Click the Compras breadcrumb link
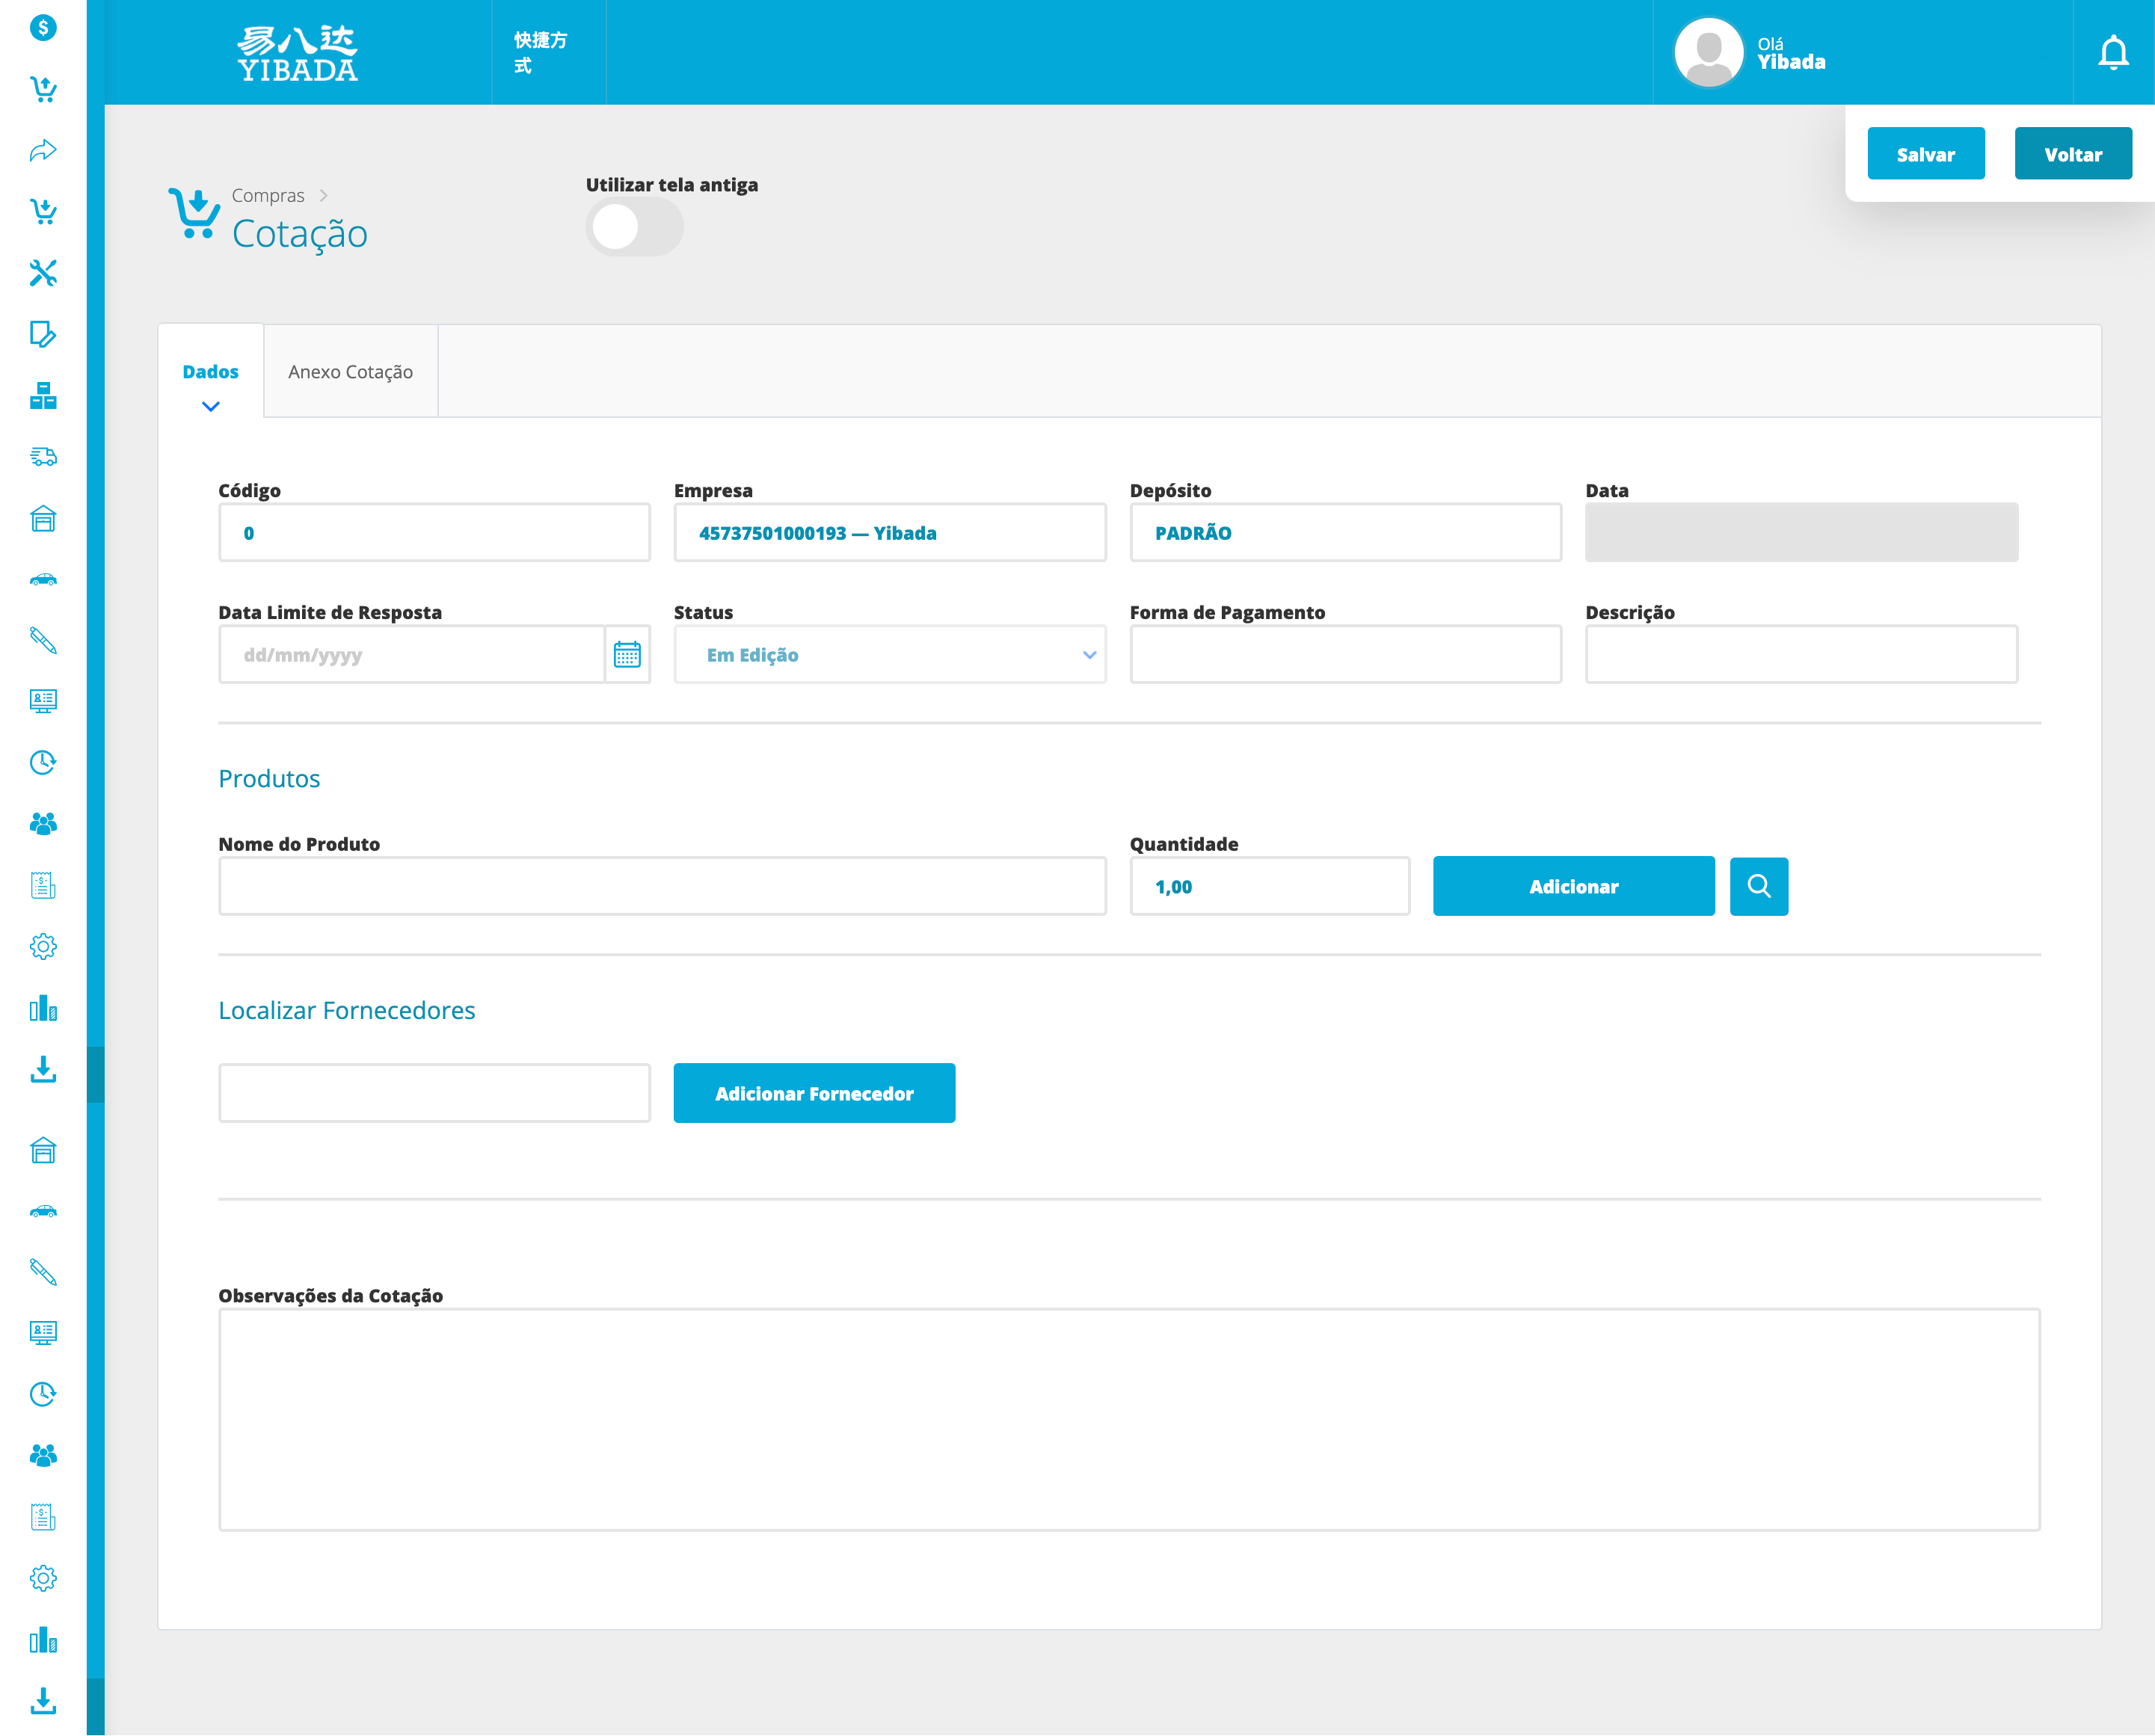This screenshot has height=1736, width=2155. [268, 195]
